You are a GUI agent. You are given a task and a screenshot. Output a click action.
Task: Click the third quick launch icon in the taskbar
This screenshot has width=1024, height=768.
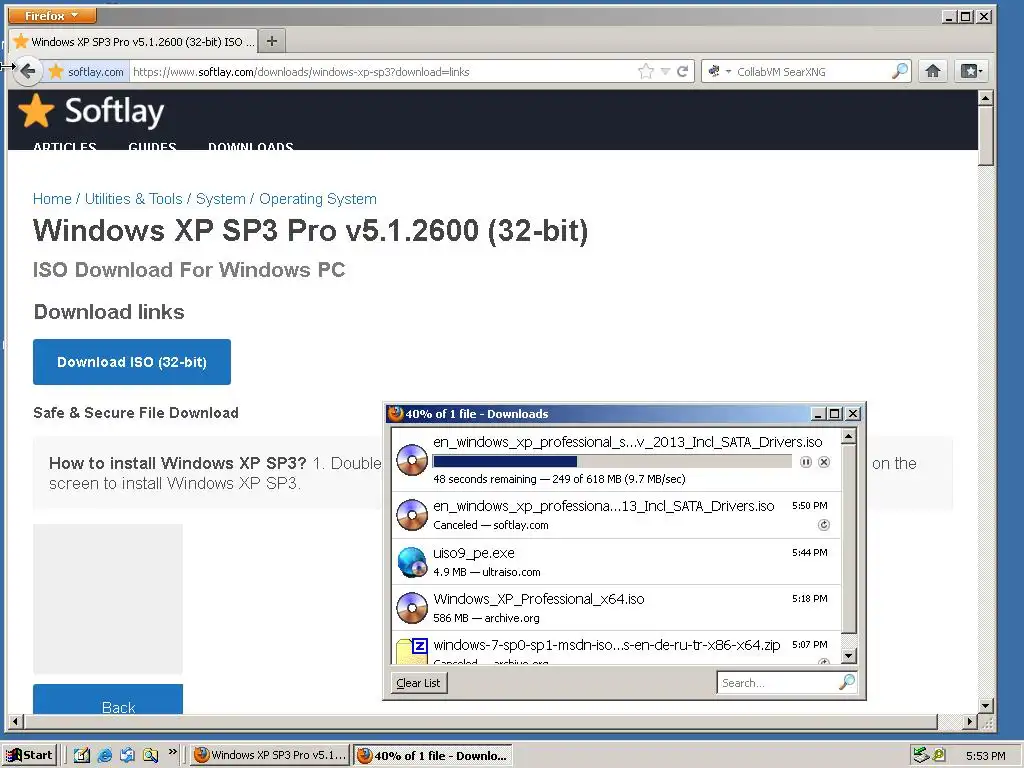[127, 755]
